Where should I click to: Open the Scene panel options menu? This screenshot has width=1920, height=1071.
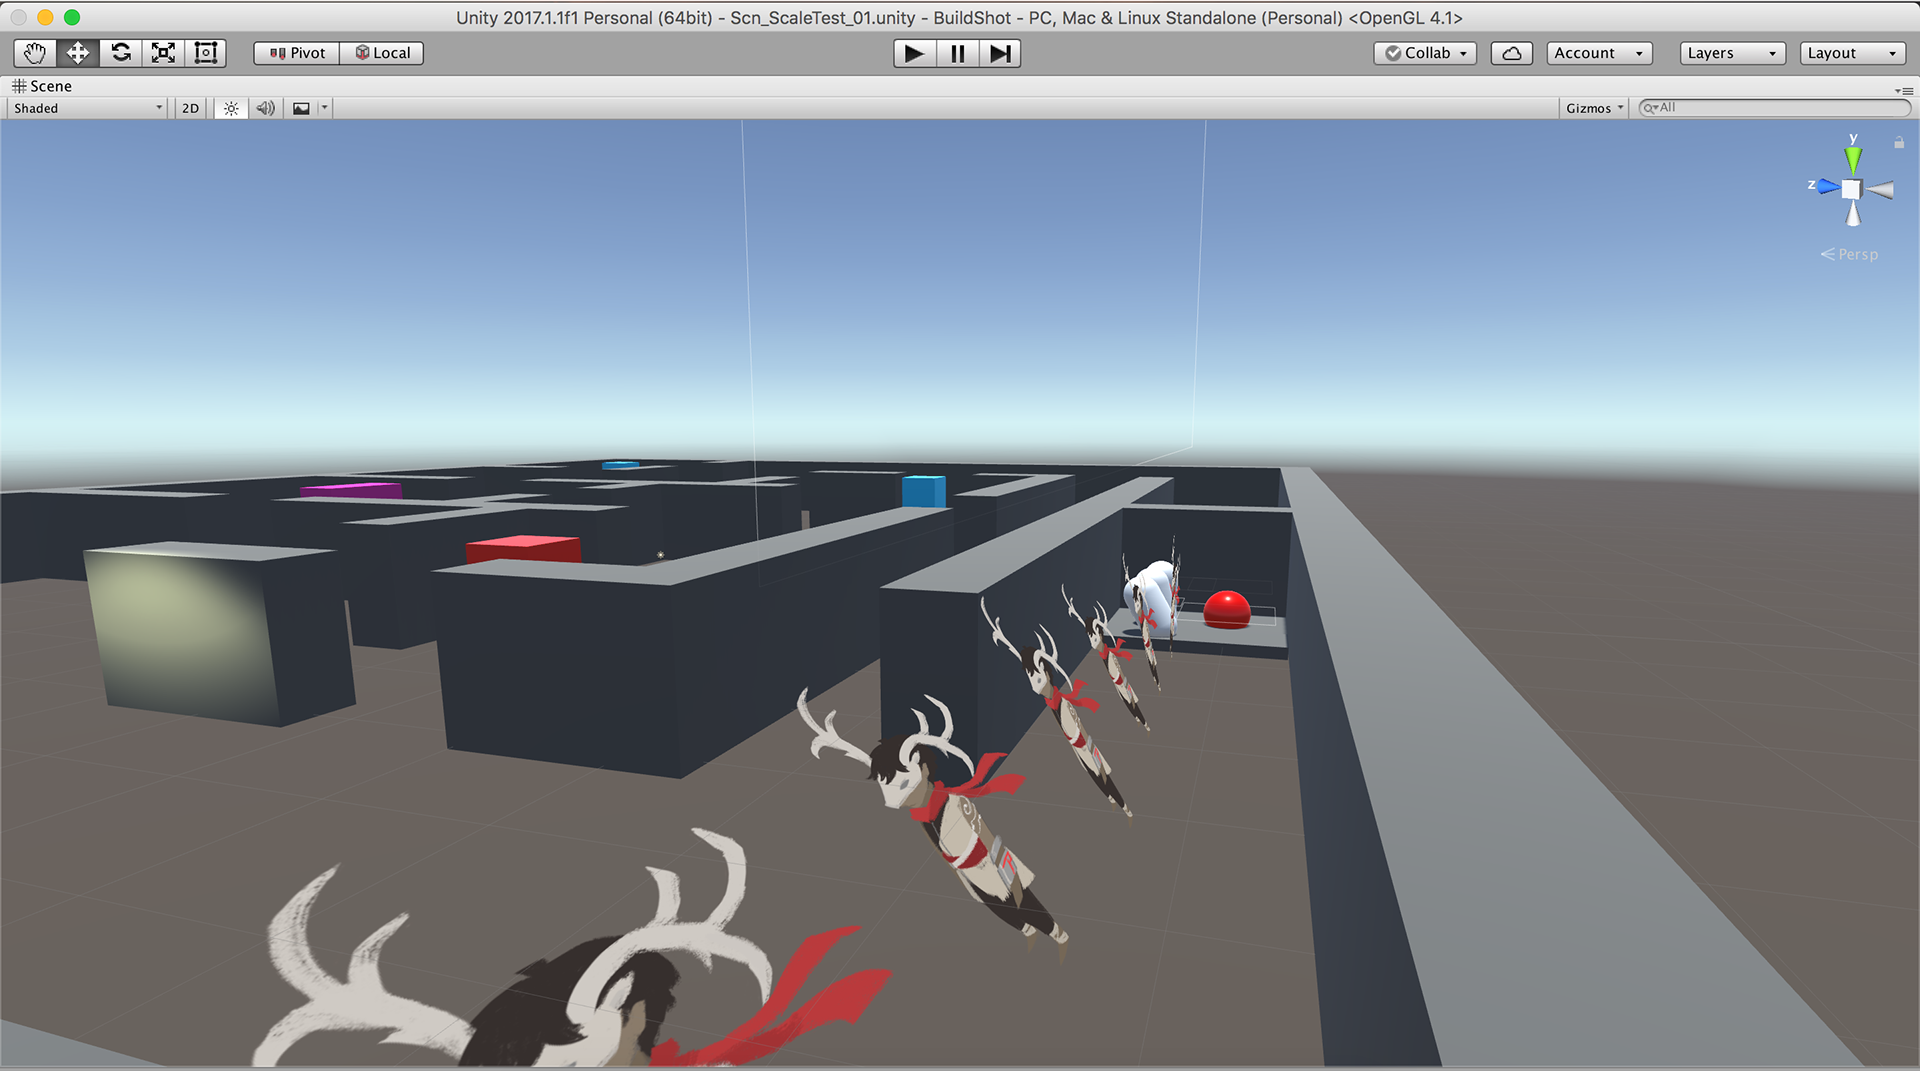tap(1904, 90)
